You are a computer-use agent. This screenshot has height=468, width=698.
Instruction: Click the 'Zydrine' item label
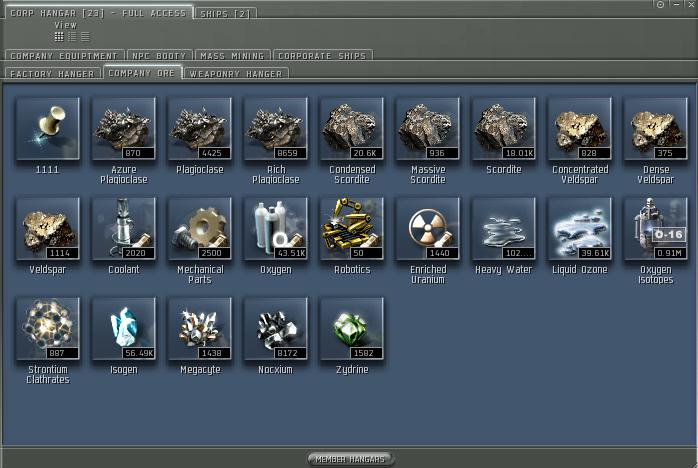pyautogui.click(x=352, y=370)
